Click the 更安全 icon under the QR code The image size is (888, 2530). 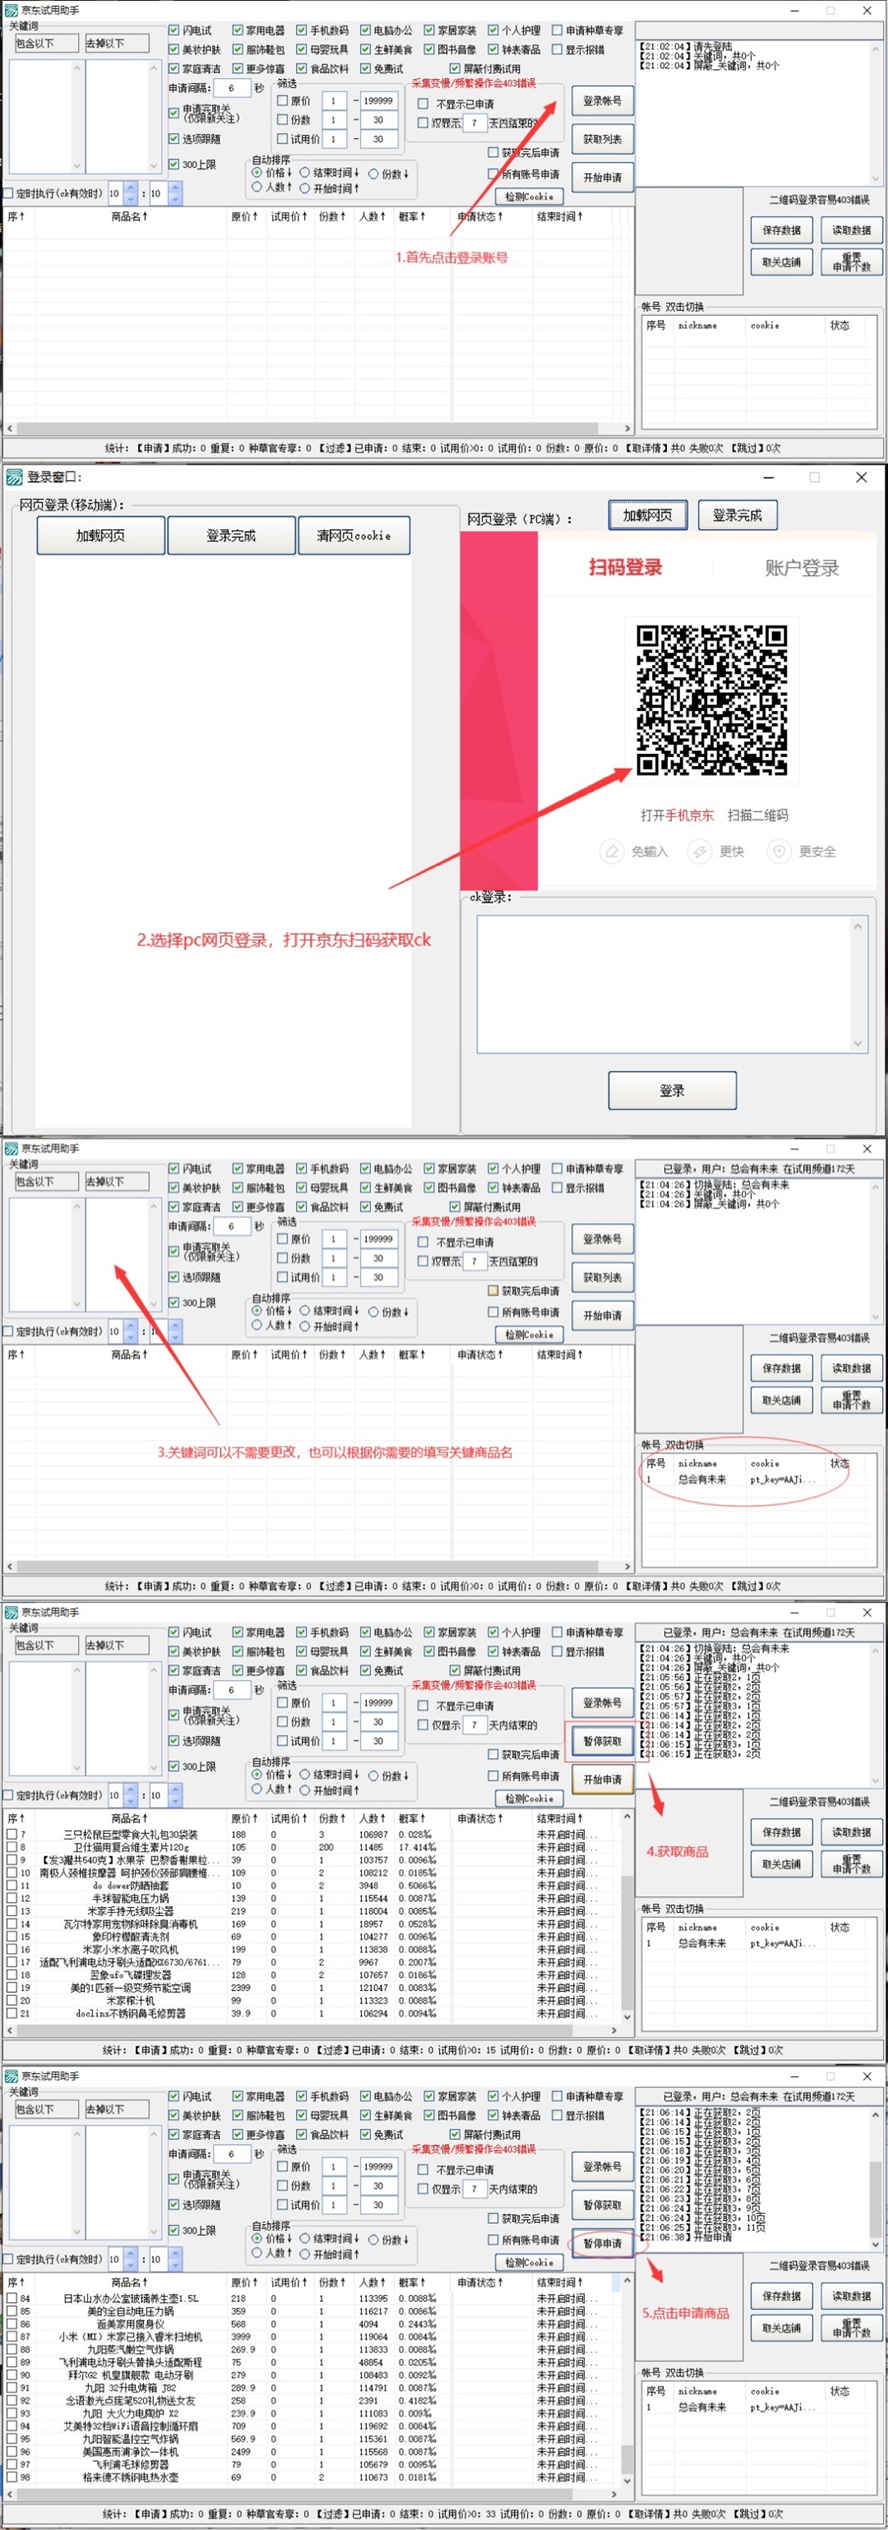point(778,851)
